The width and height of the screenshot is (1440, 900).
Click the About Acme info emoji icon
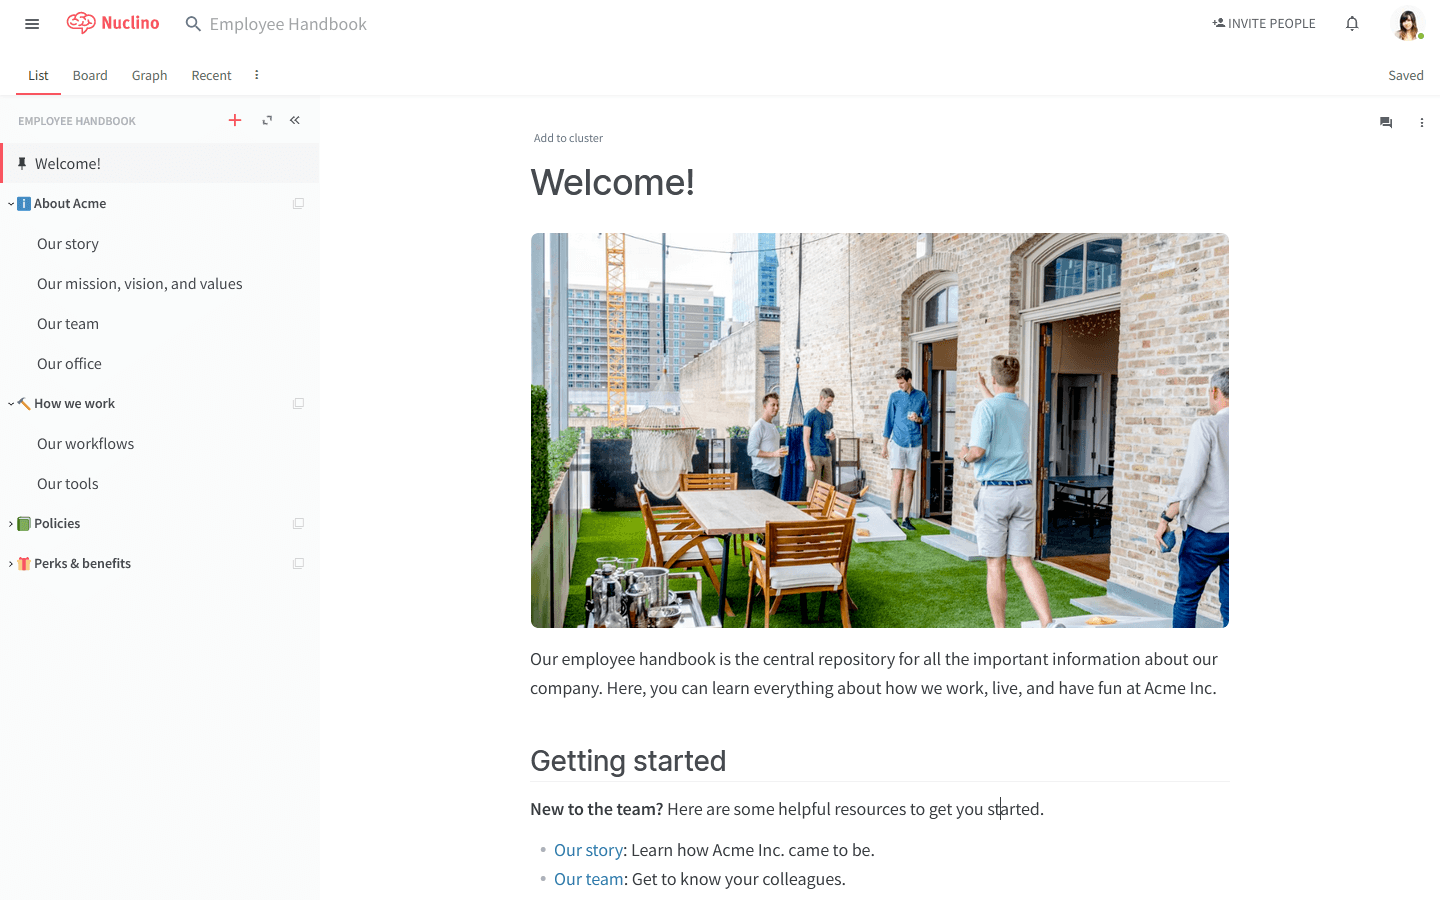tap(24, 204)
